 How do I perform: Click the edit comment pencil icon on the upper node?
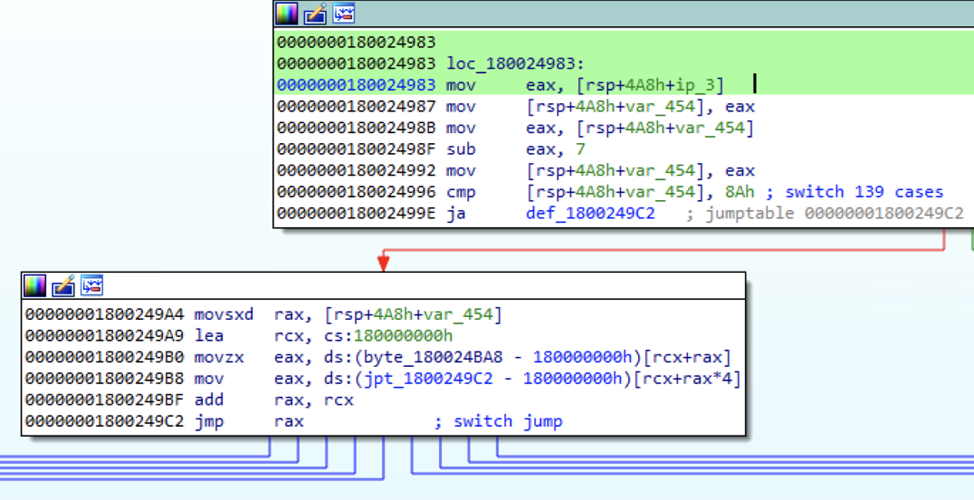click(x=315, y=13)
